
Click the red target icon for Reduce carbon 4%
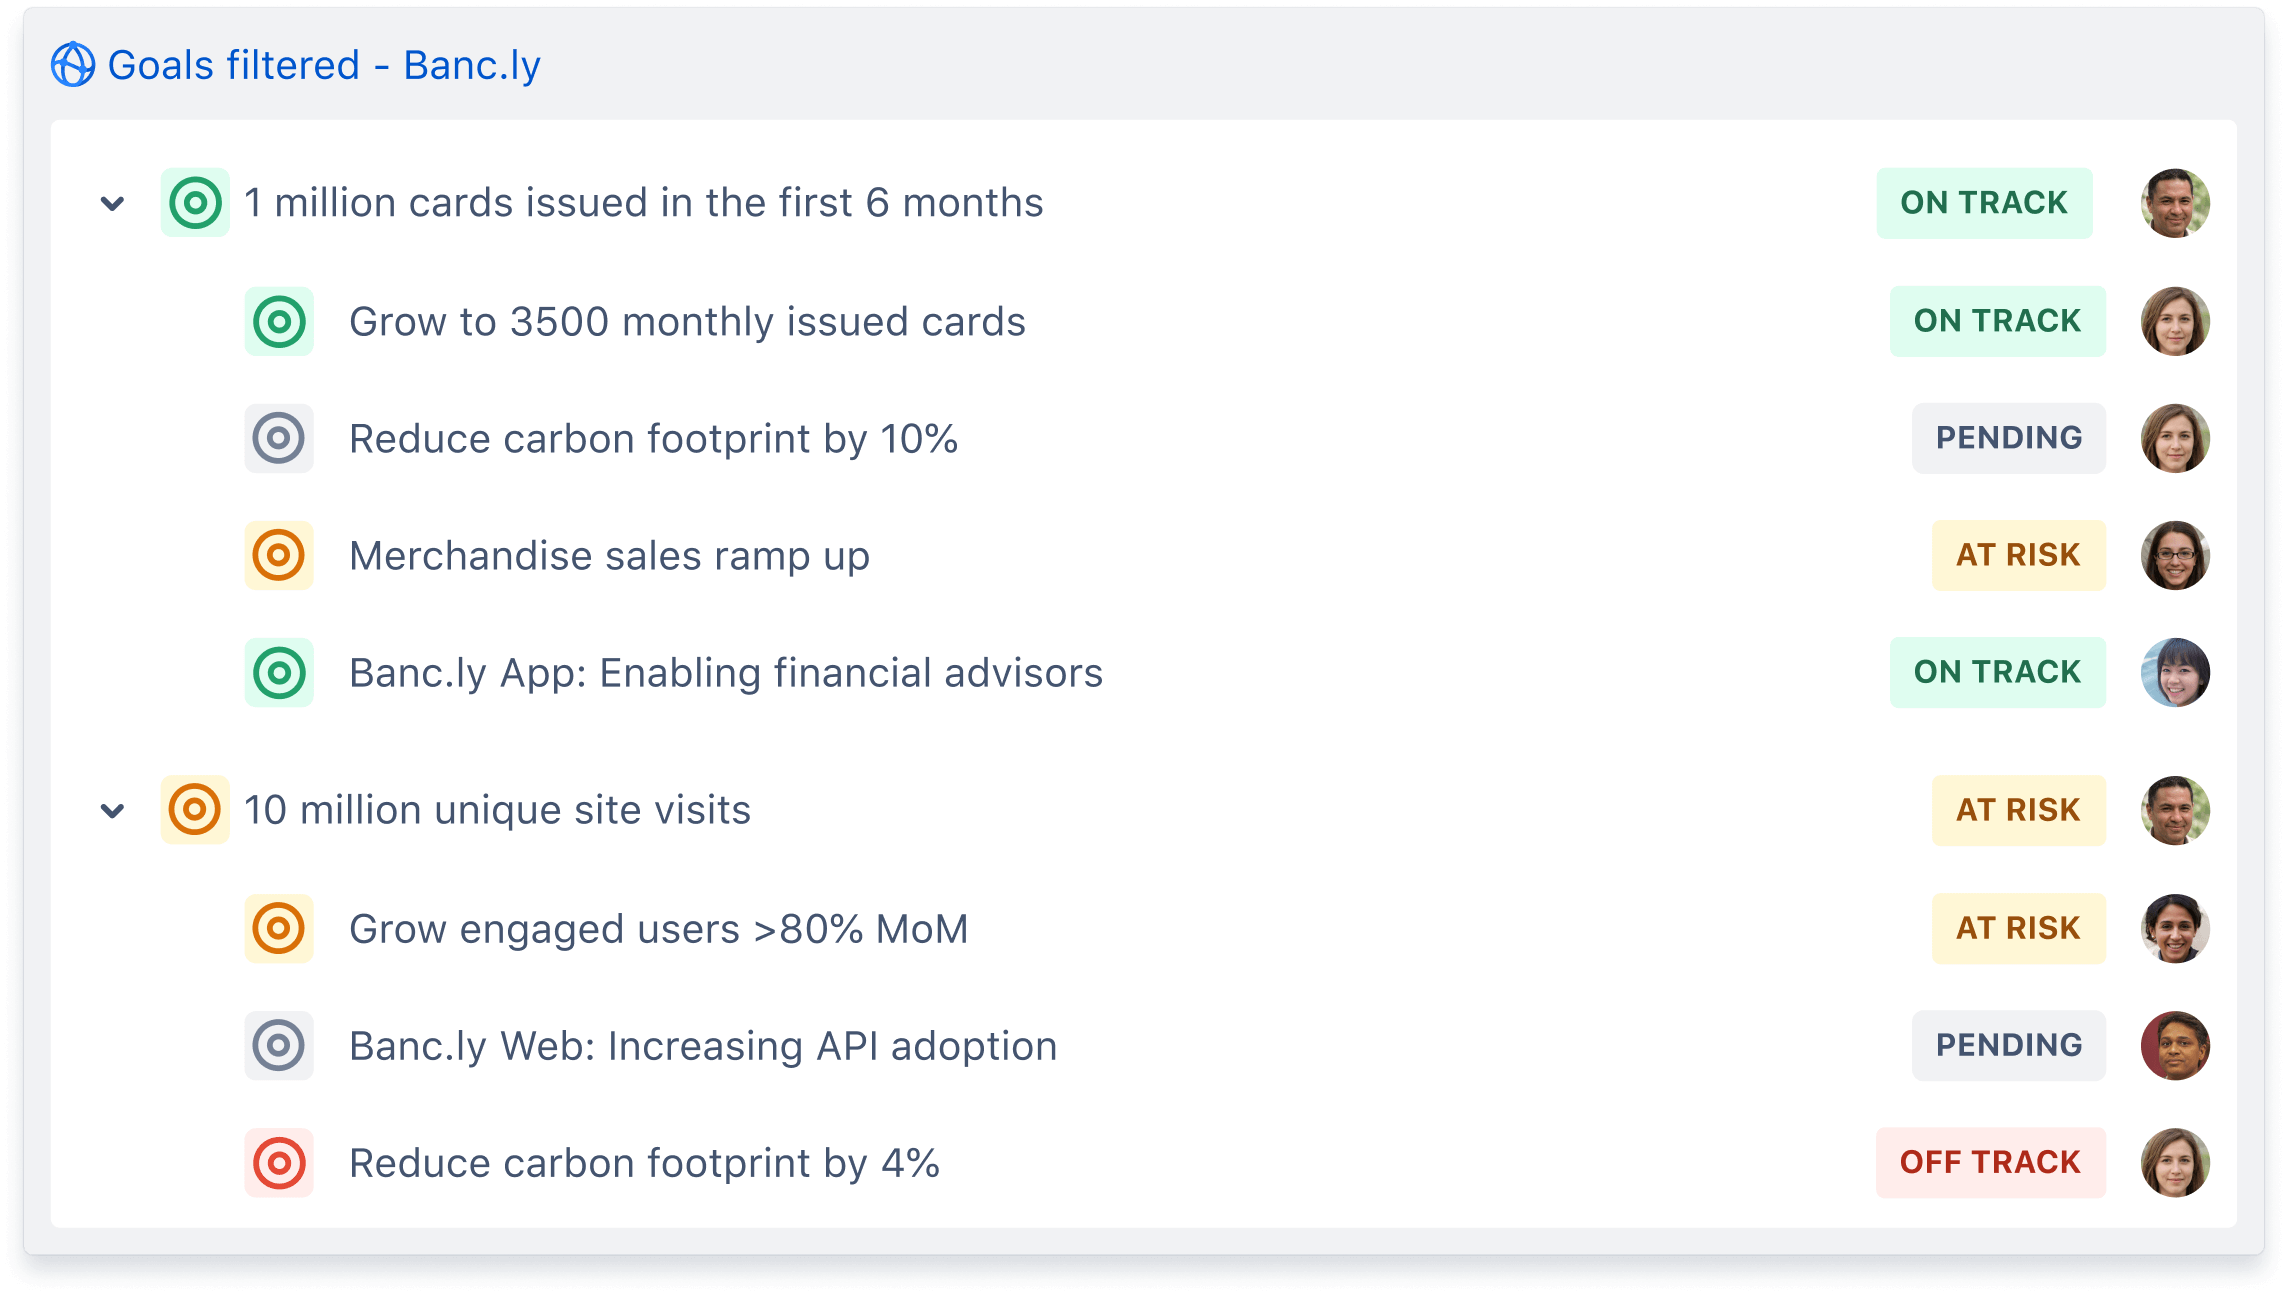278,1163
